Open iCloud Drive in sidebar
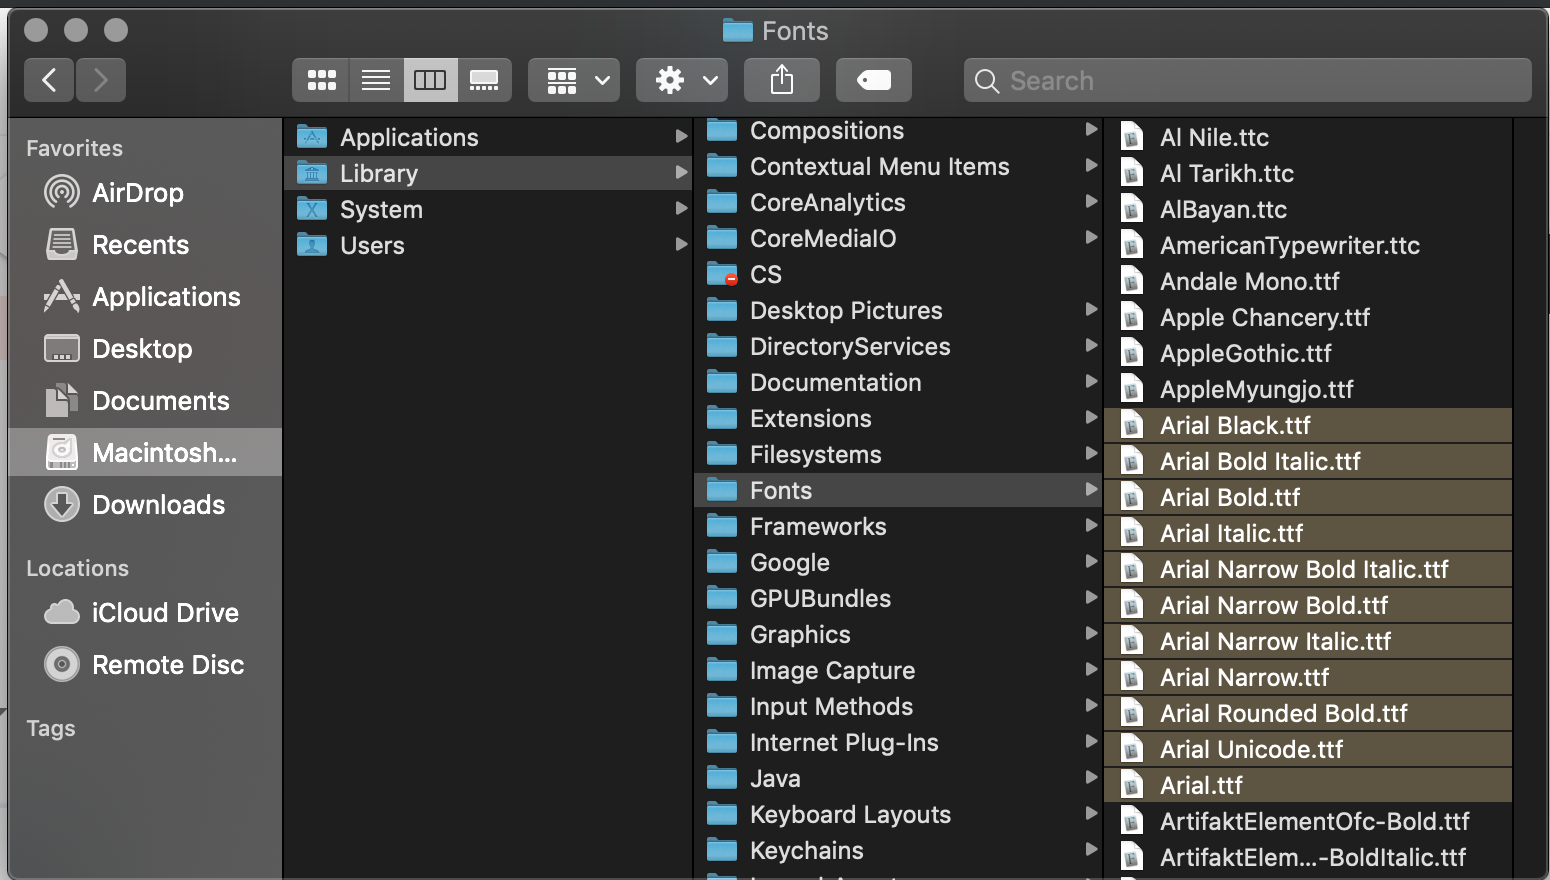 point(145,613)
